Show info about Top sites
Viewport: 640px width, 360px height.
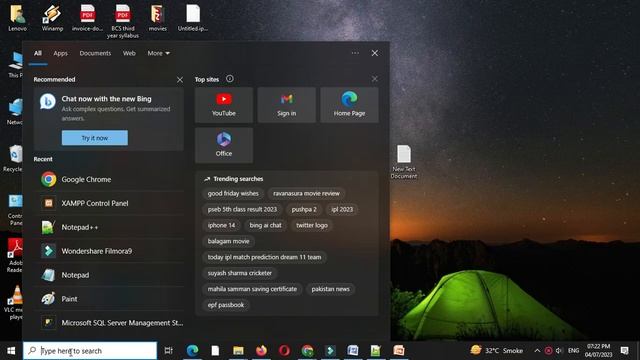230,79
